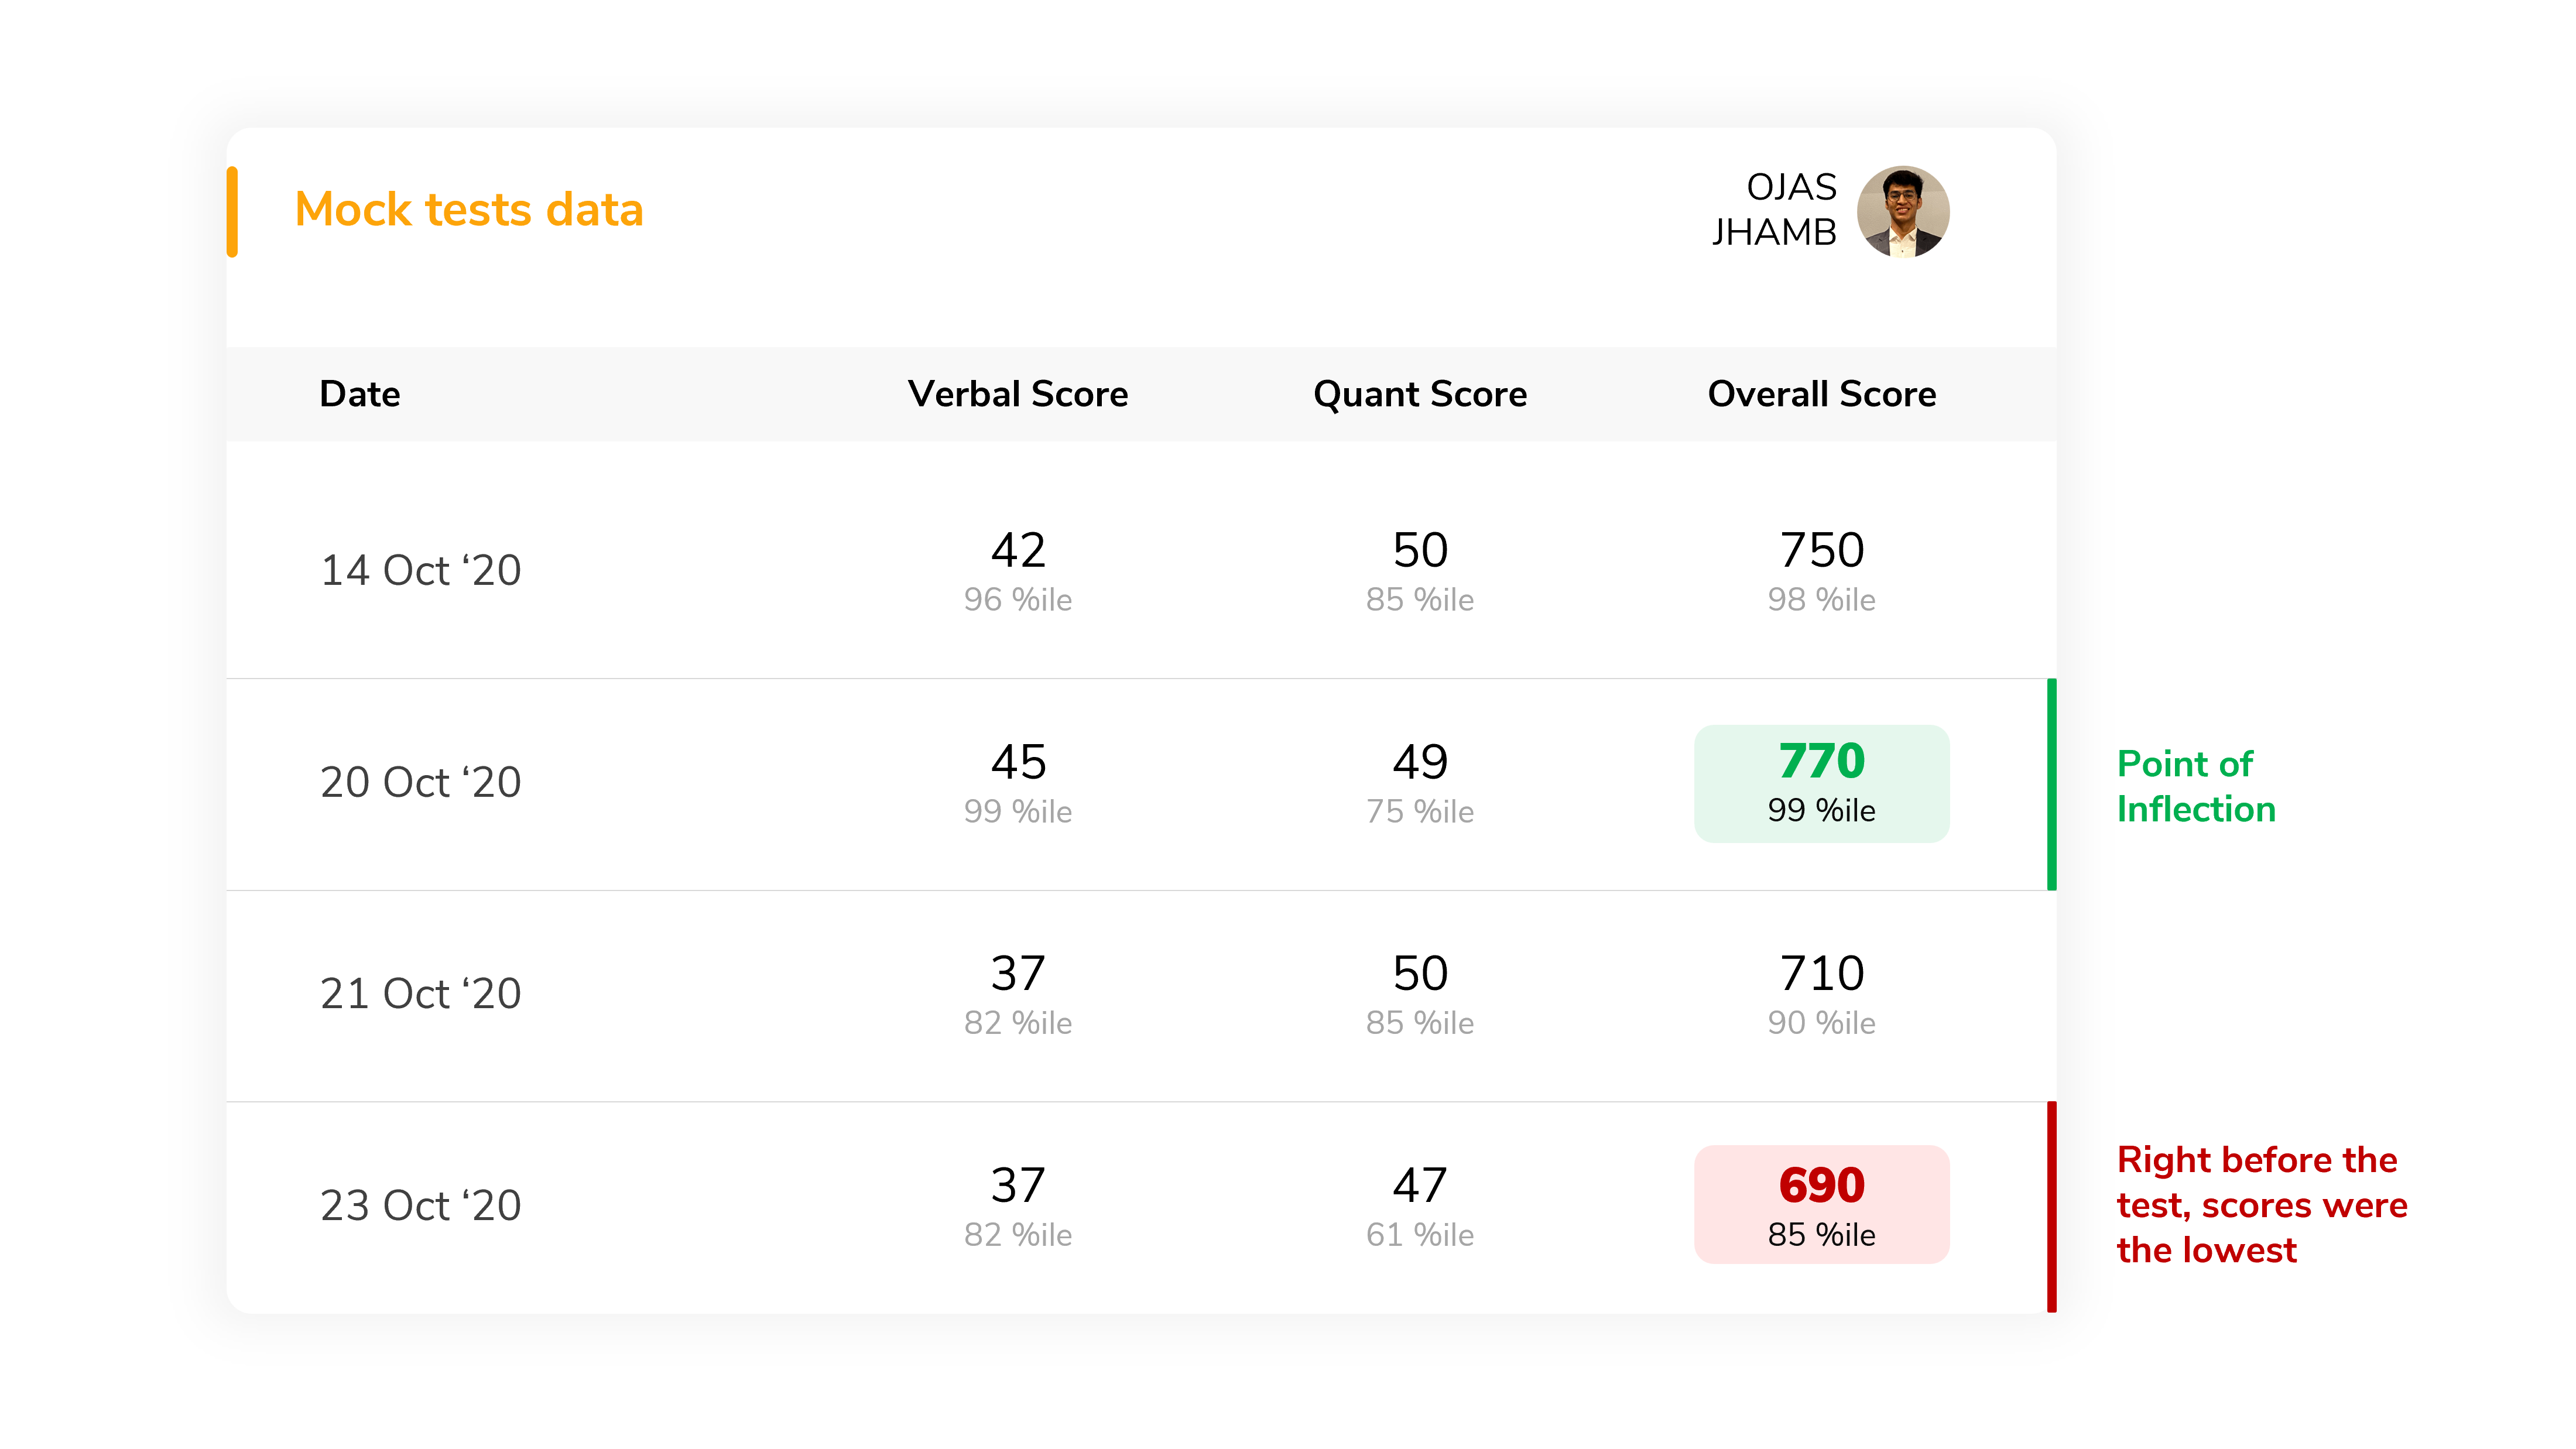The height and width of the screenshot is (1449, 2576).
Task: Click the Verbal Score column header
Action: pos(1017,394)
